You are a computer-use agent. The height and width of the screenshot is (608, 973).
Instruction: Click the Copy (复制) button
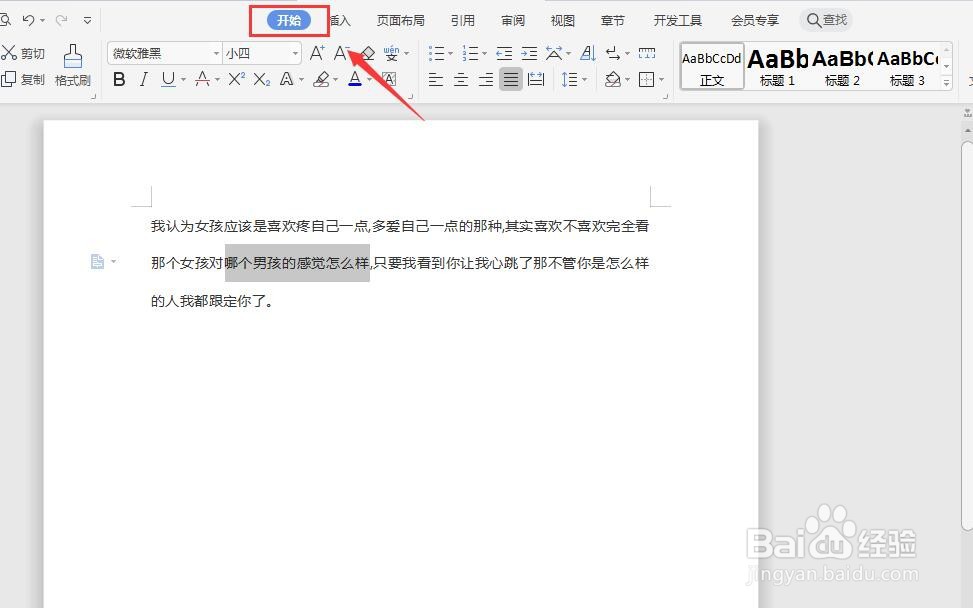[x=23, y=80]
